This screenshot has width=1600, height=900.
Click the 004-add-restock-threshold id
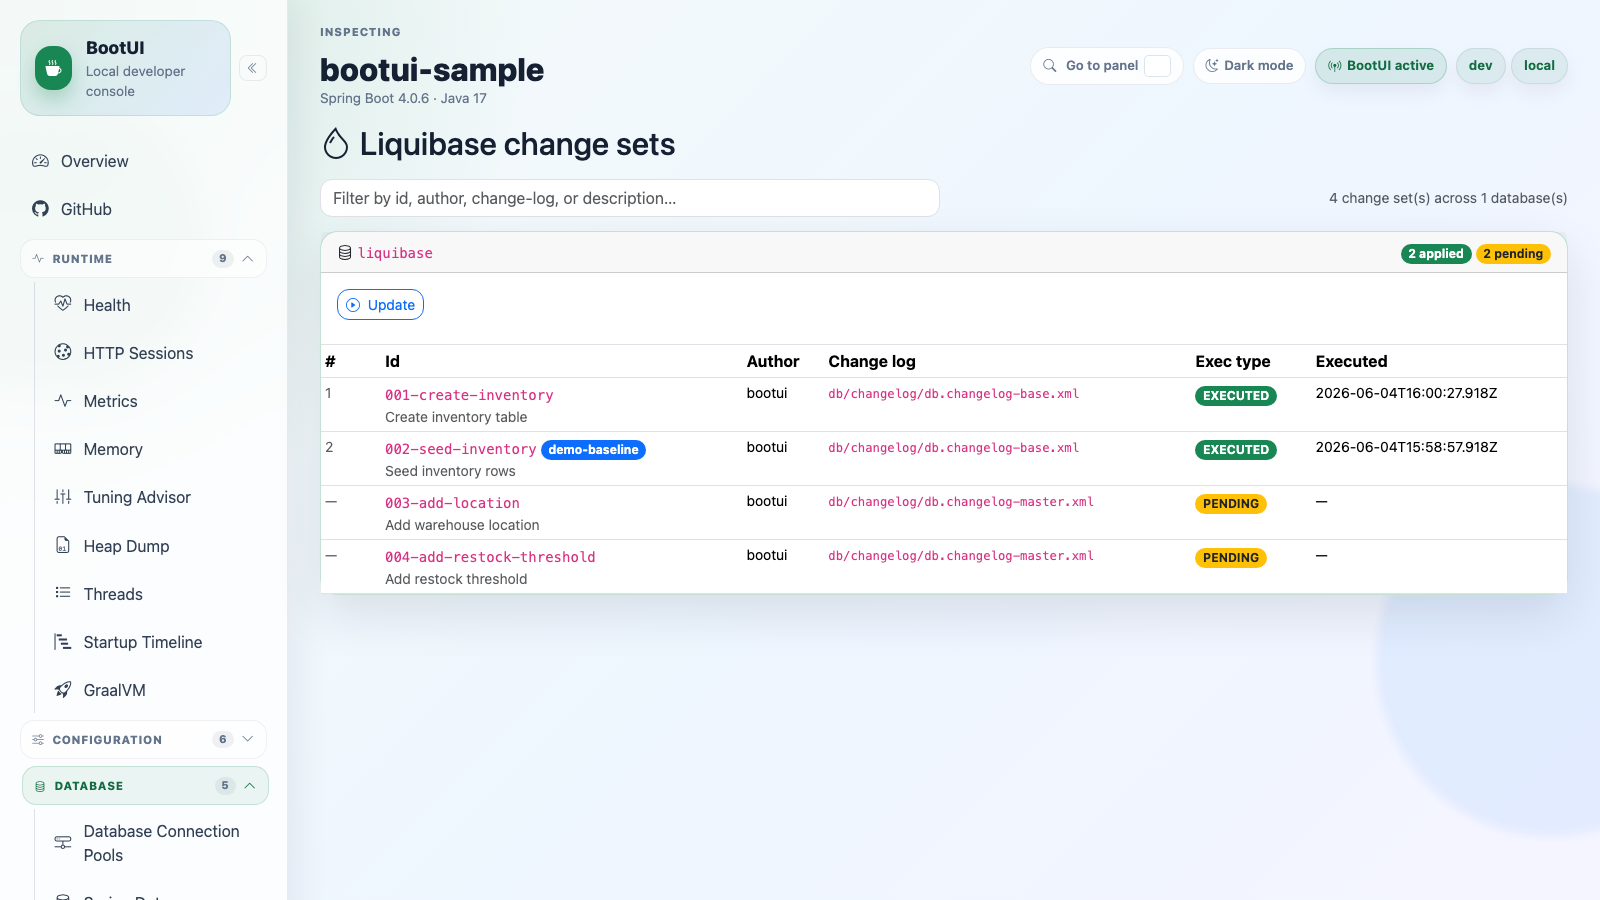pyautogui.click(x=490, y=557)
